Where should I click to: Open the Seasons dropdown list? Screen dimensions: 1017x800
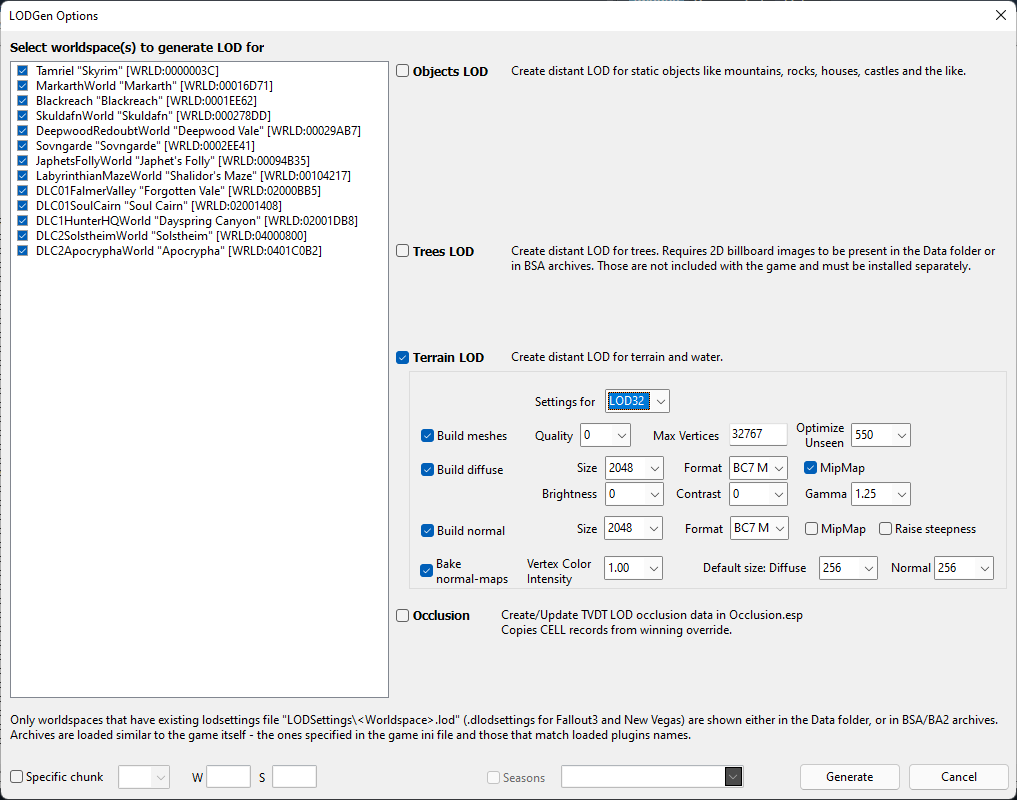tap(733, 777)
